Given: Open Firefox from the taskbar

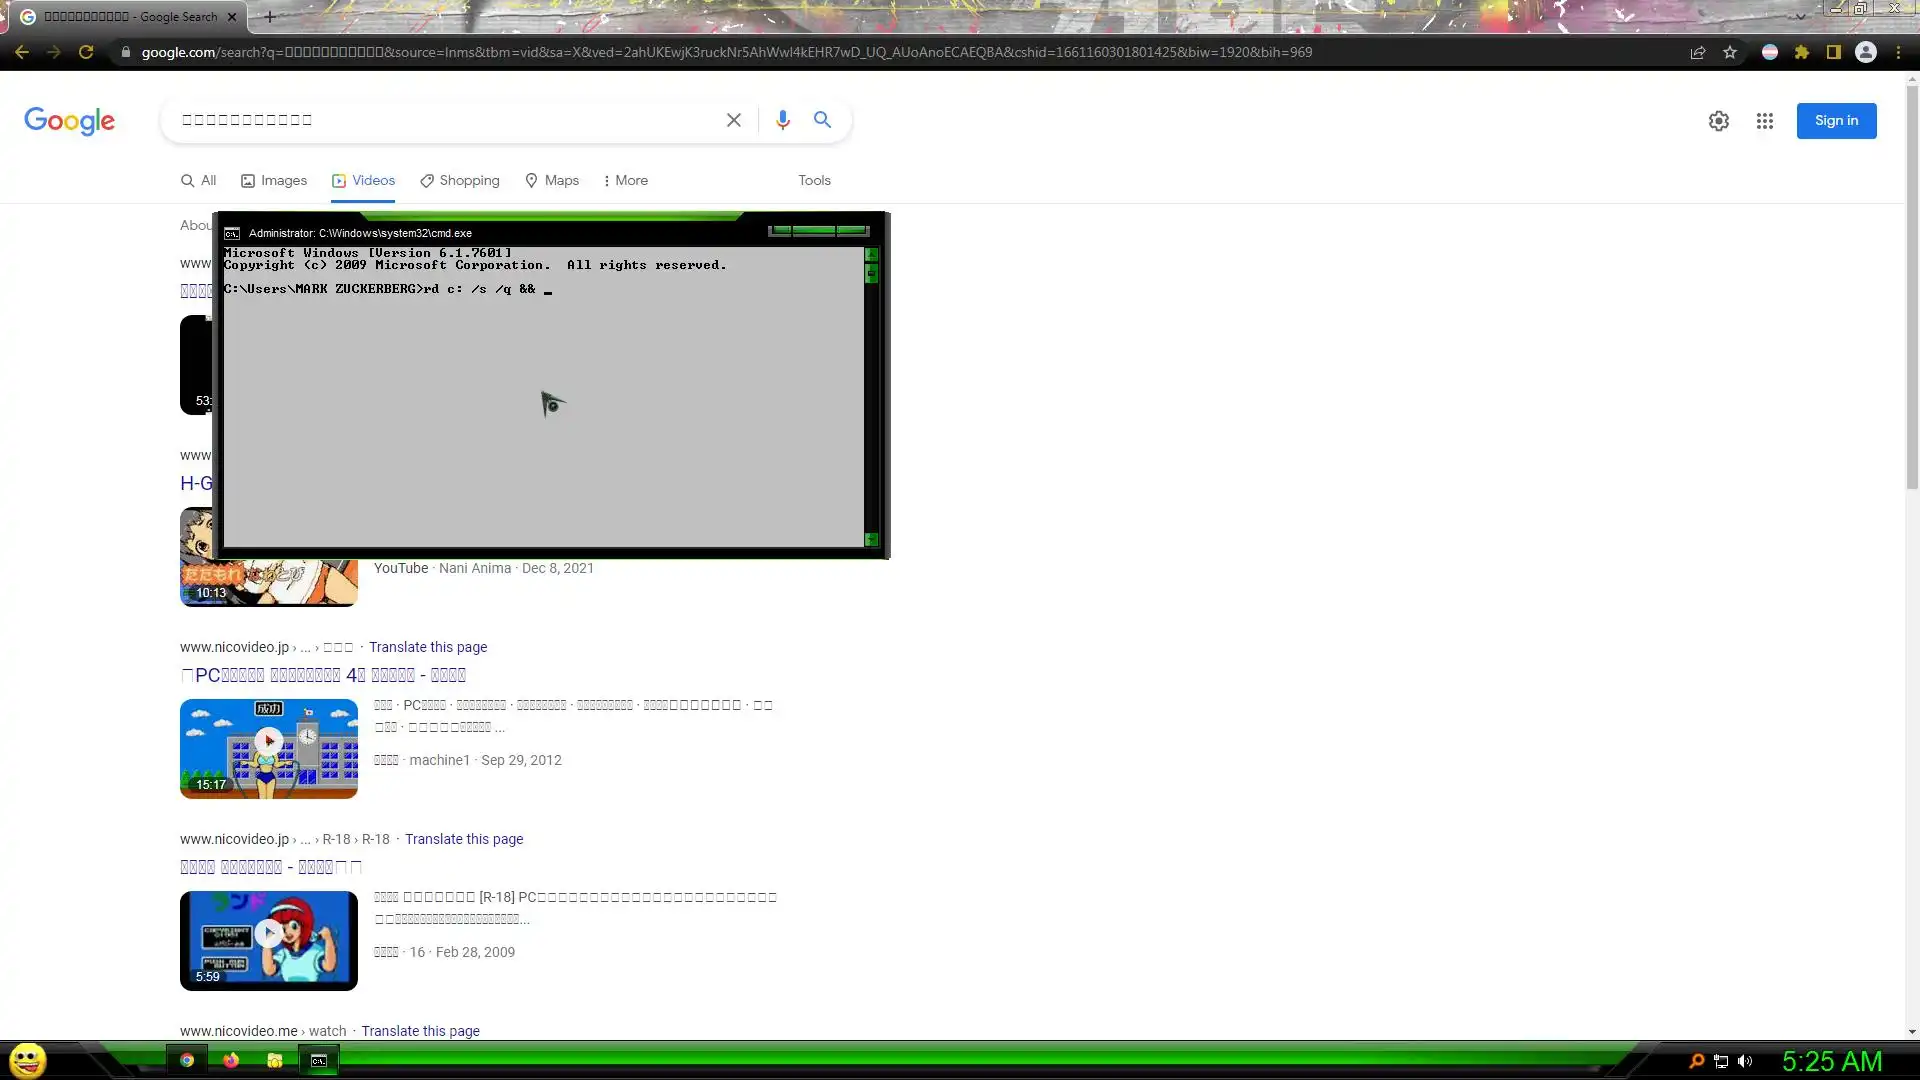Looking at the screenshot, I should click(x=231, y=1061).
